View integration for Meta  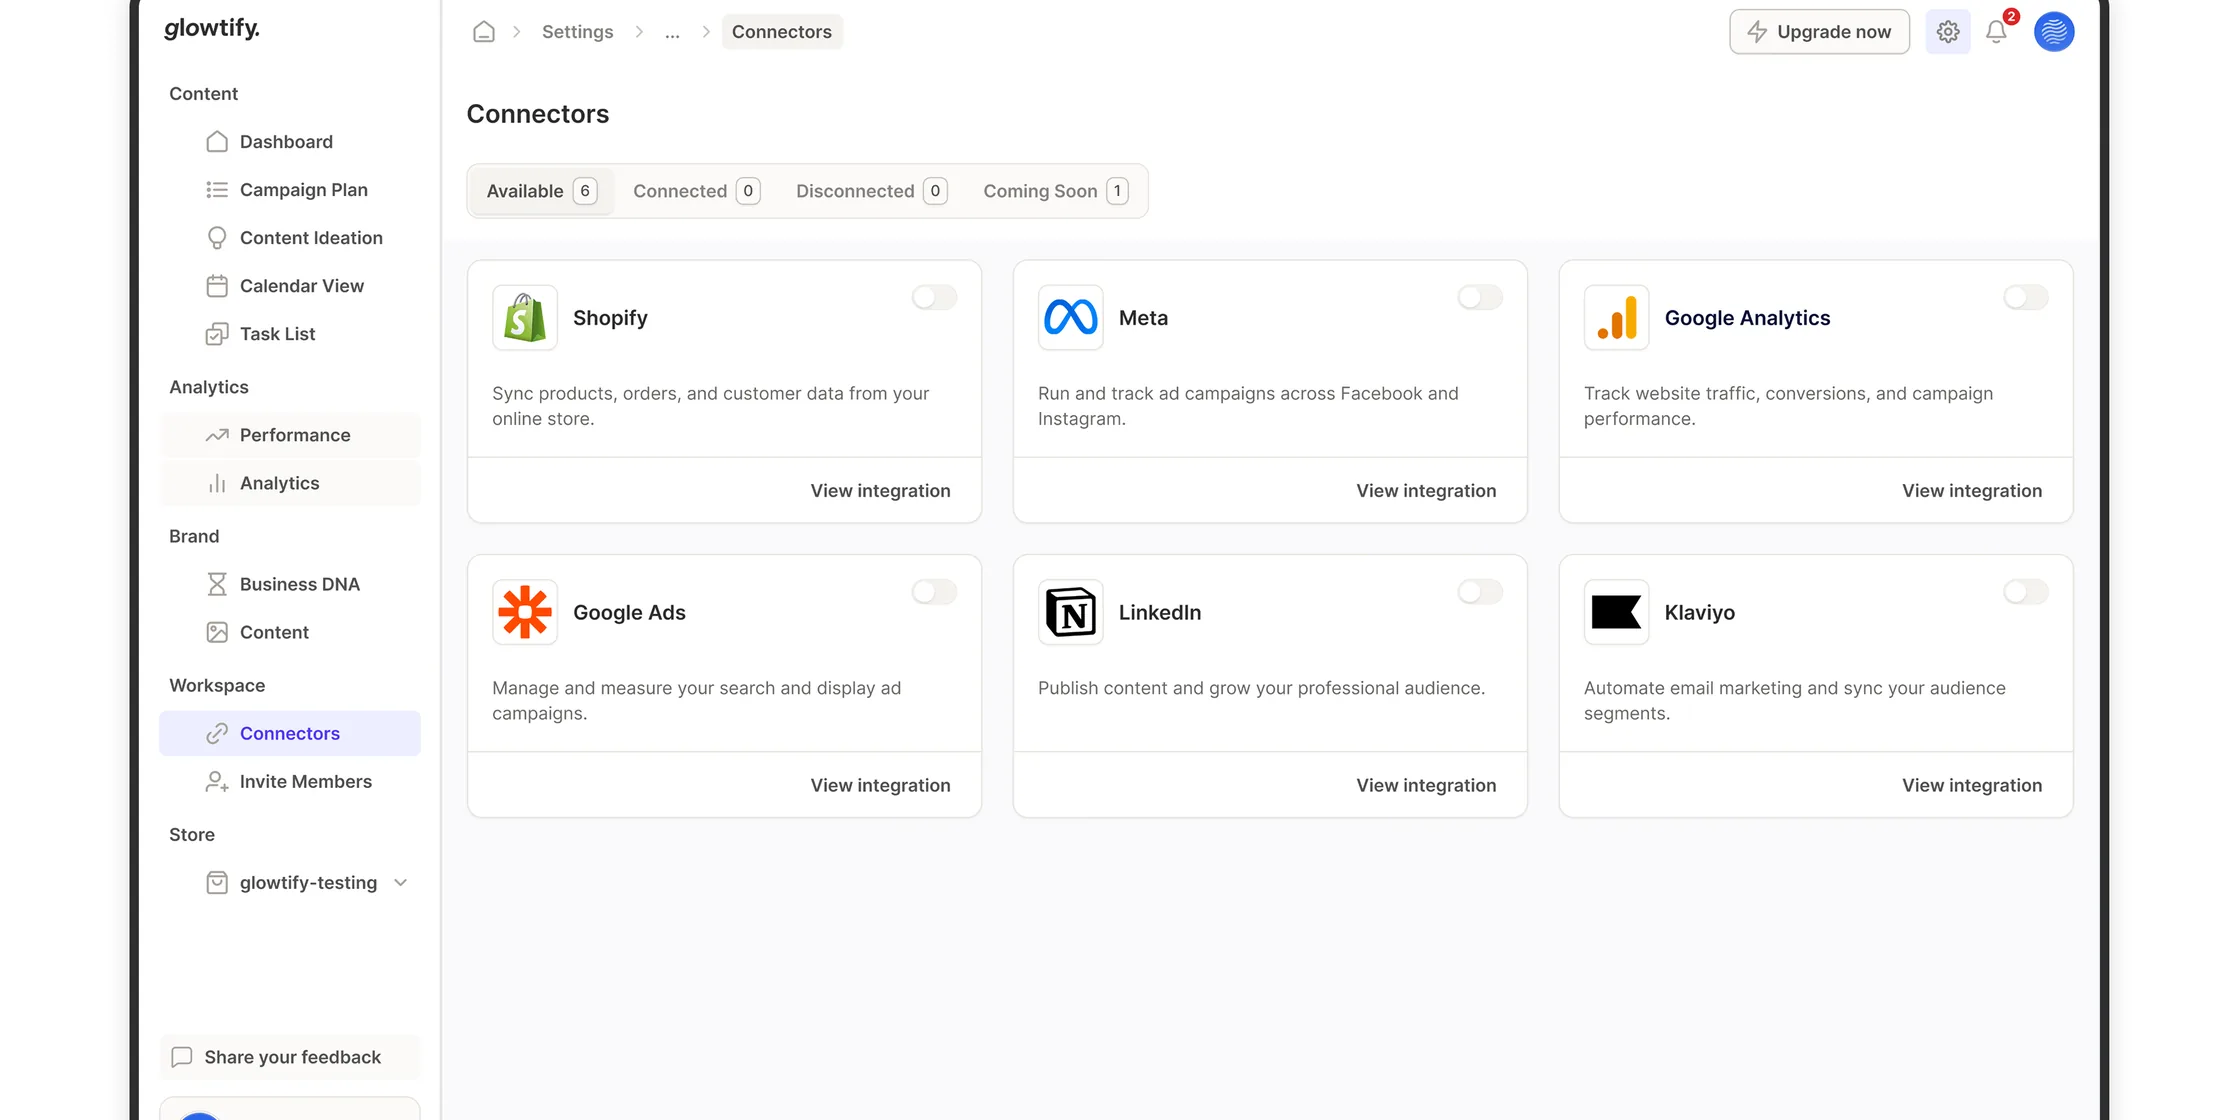coord(1426,491)
